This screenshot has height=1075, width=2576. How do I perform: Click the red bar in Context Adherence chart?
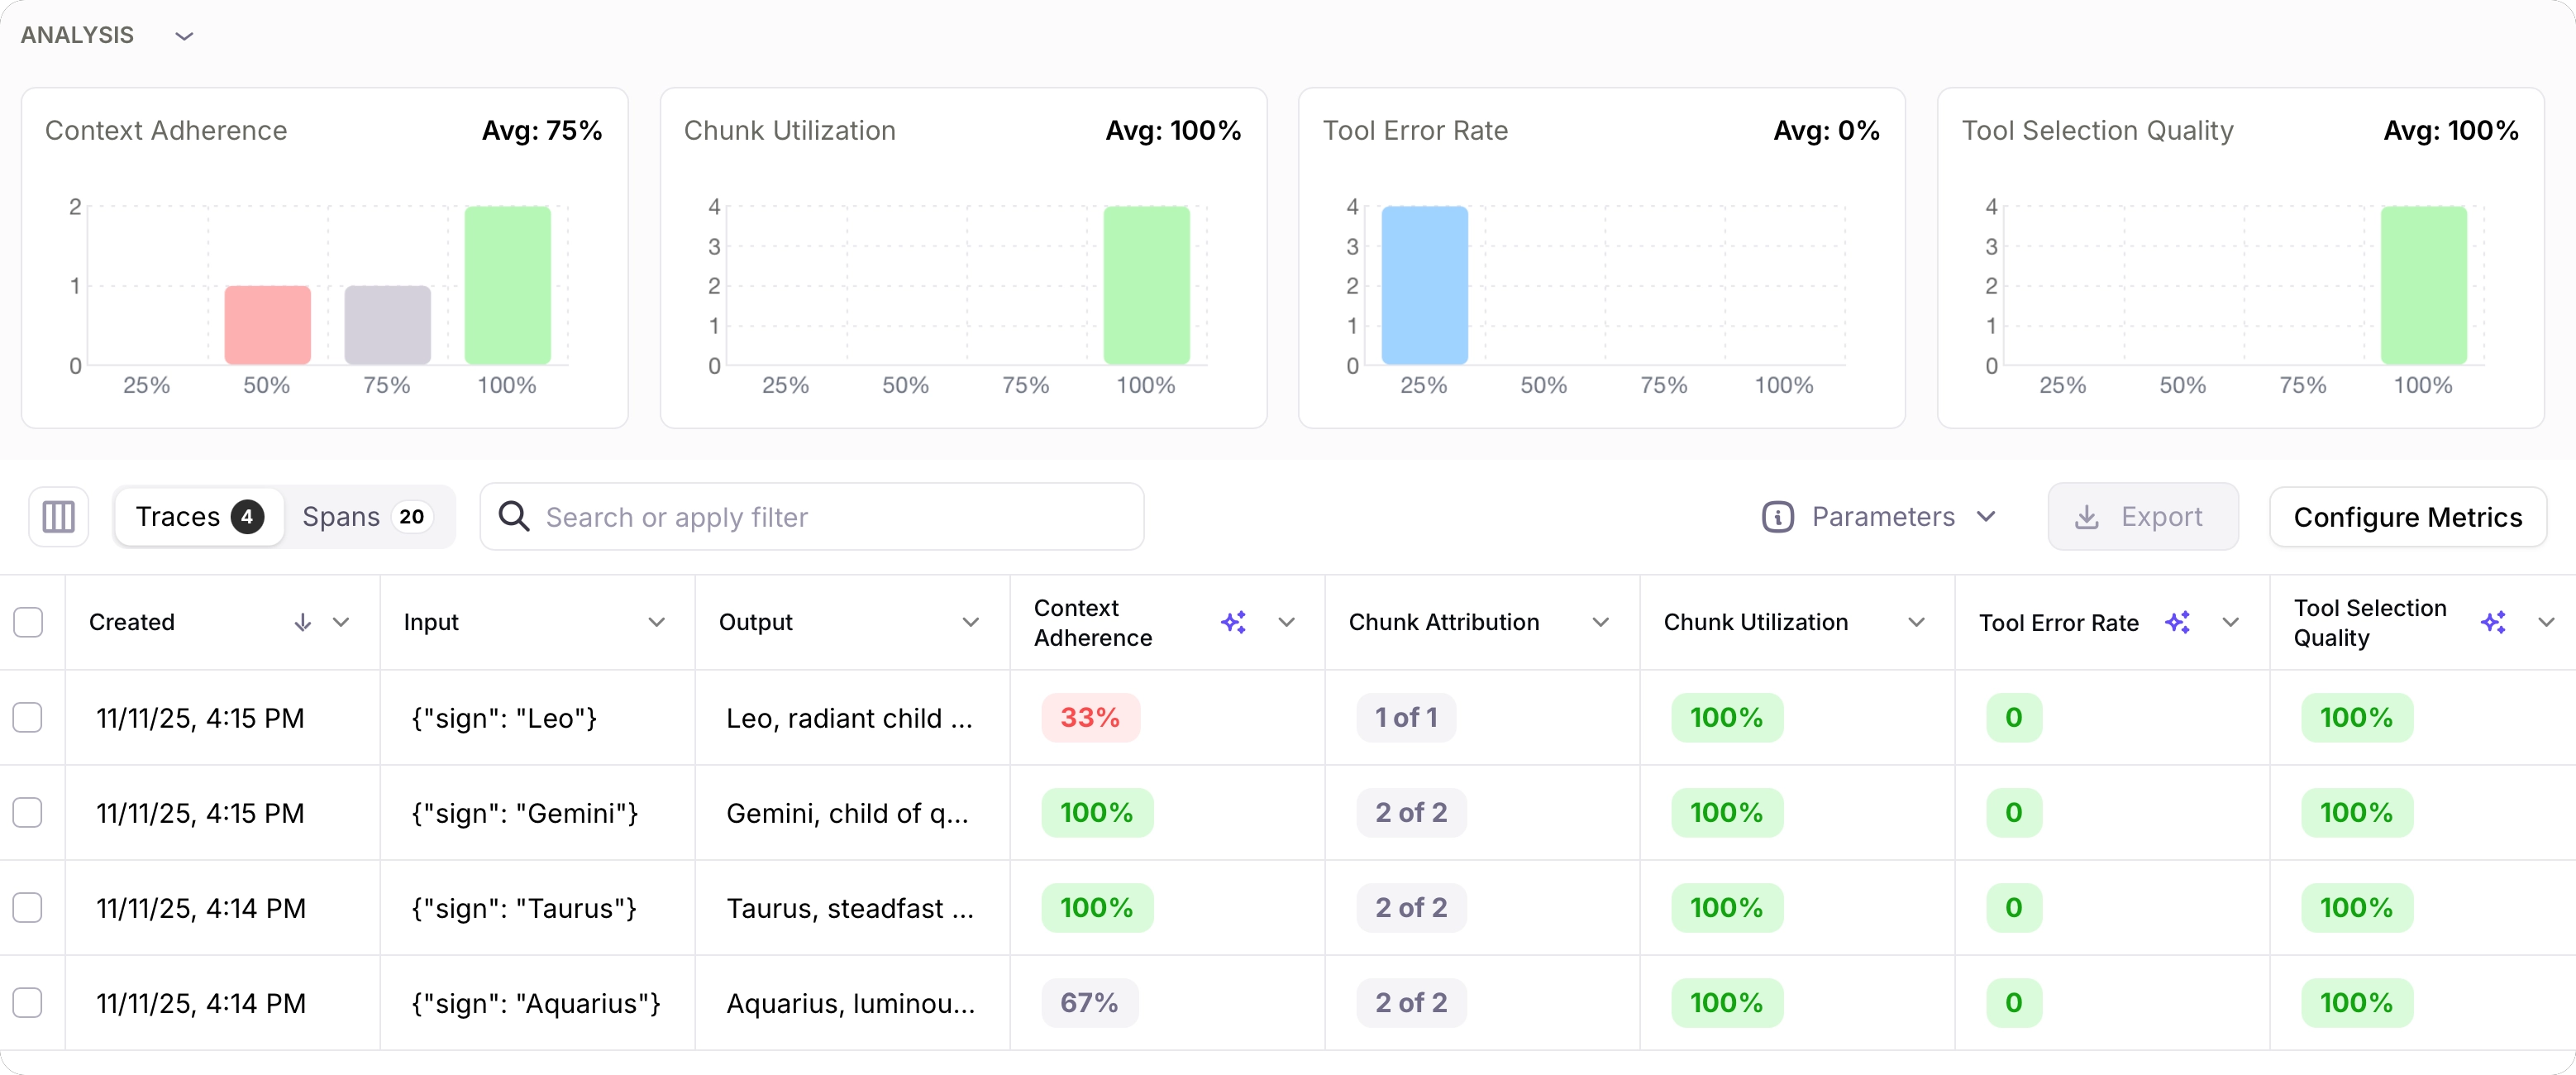tap(267, 325)
